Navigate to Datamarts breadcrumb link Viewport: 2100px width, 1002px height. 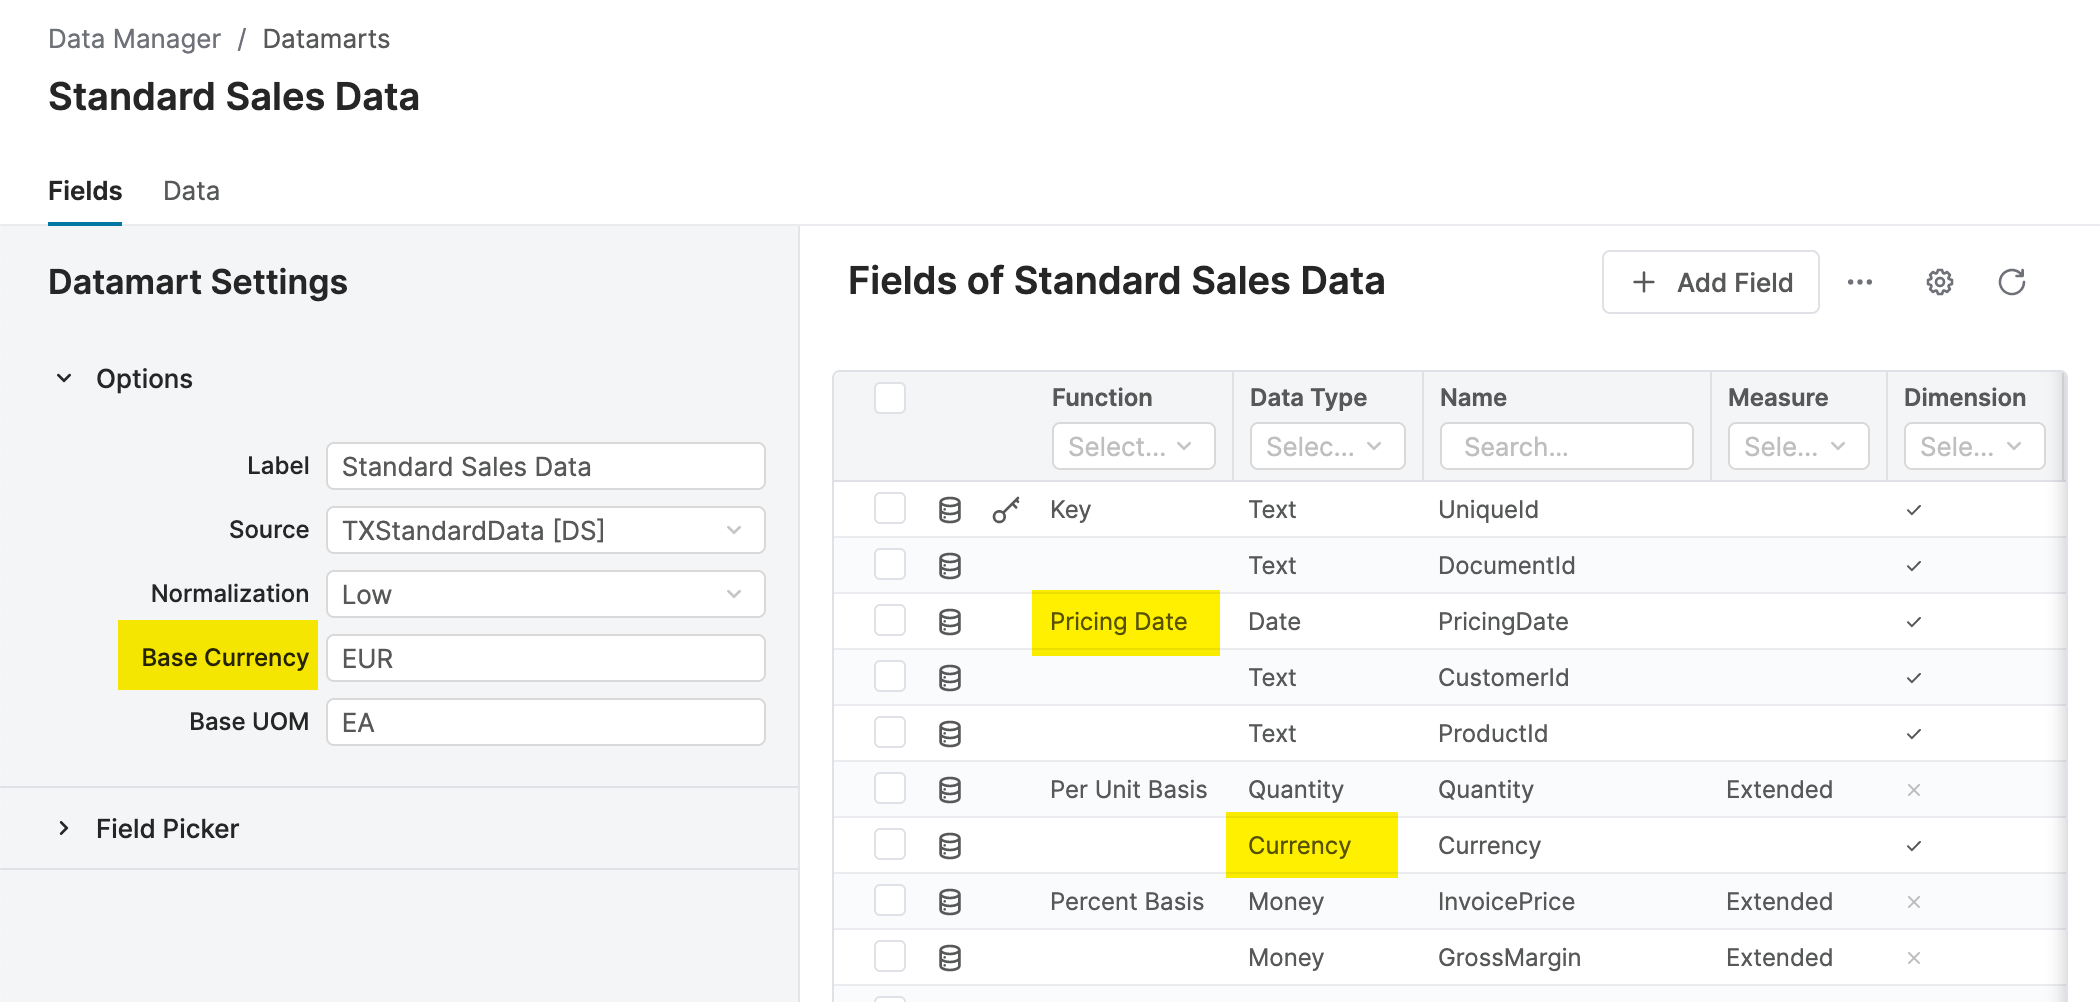326,39
